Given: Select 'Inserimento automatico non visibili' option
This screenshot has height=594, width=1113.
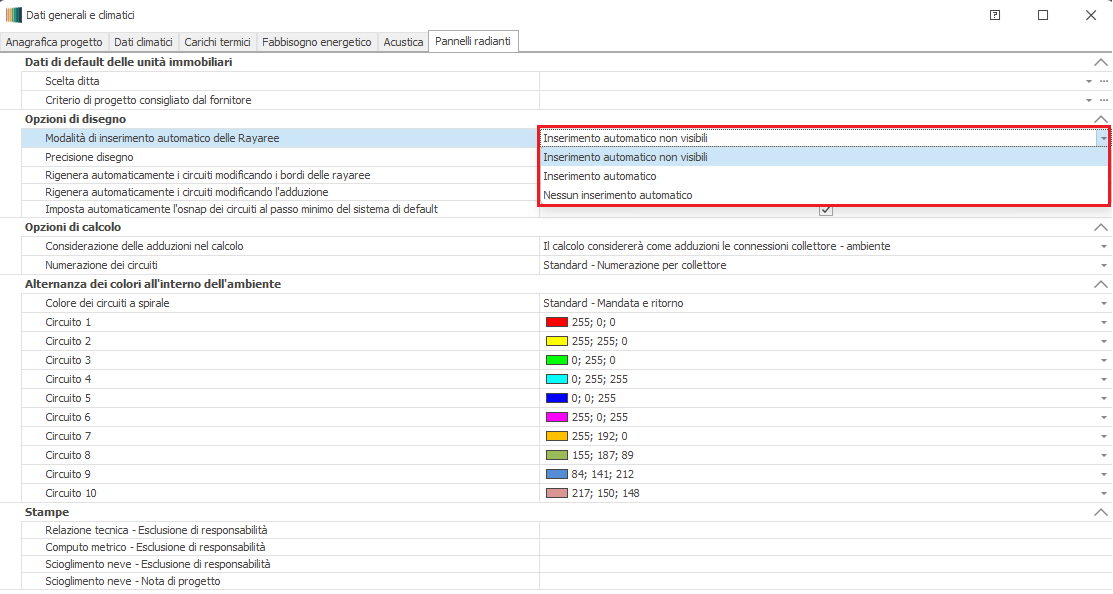Looking at the screenshot, I should [x=625, y=157].
